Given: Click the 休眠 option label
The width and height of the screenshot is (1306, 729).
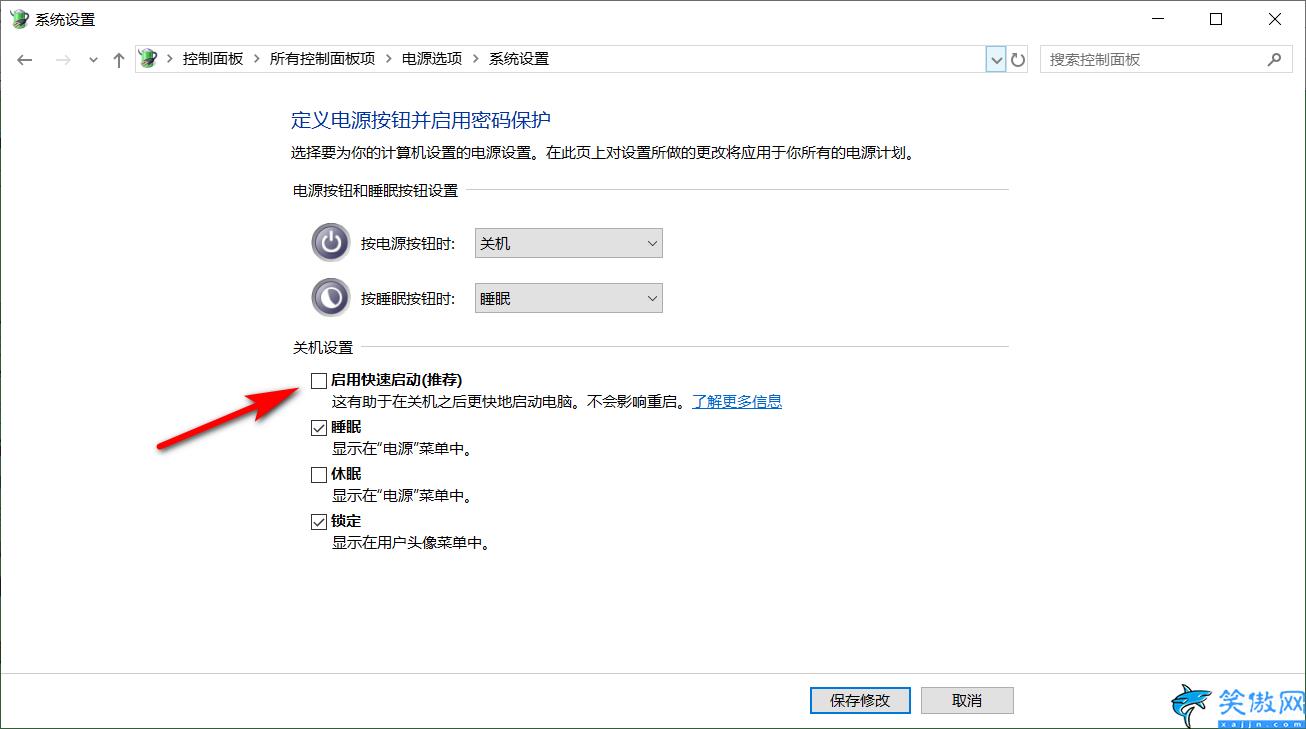Looking at the screenshot, I should pyautogui.click(x=346, y=474).
